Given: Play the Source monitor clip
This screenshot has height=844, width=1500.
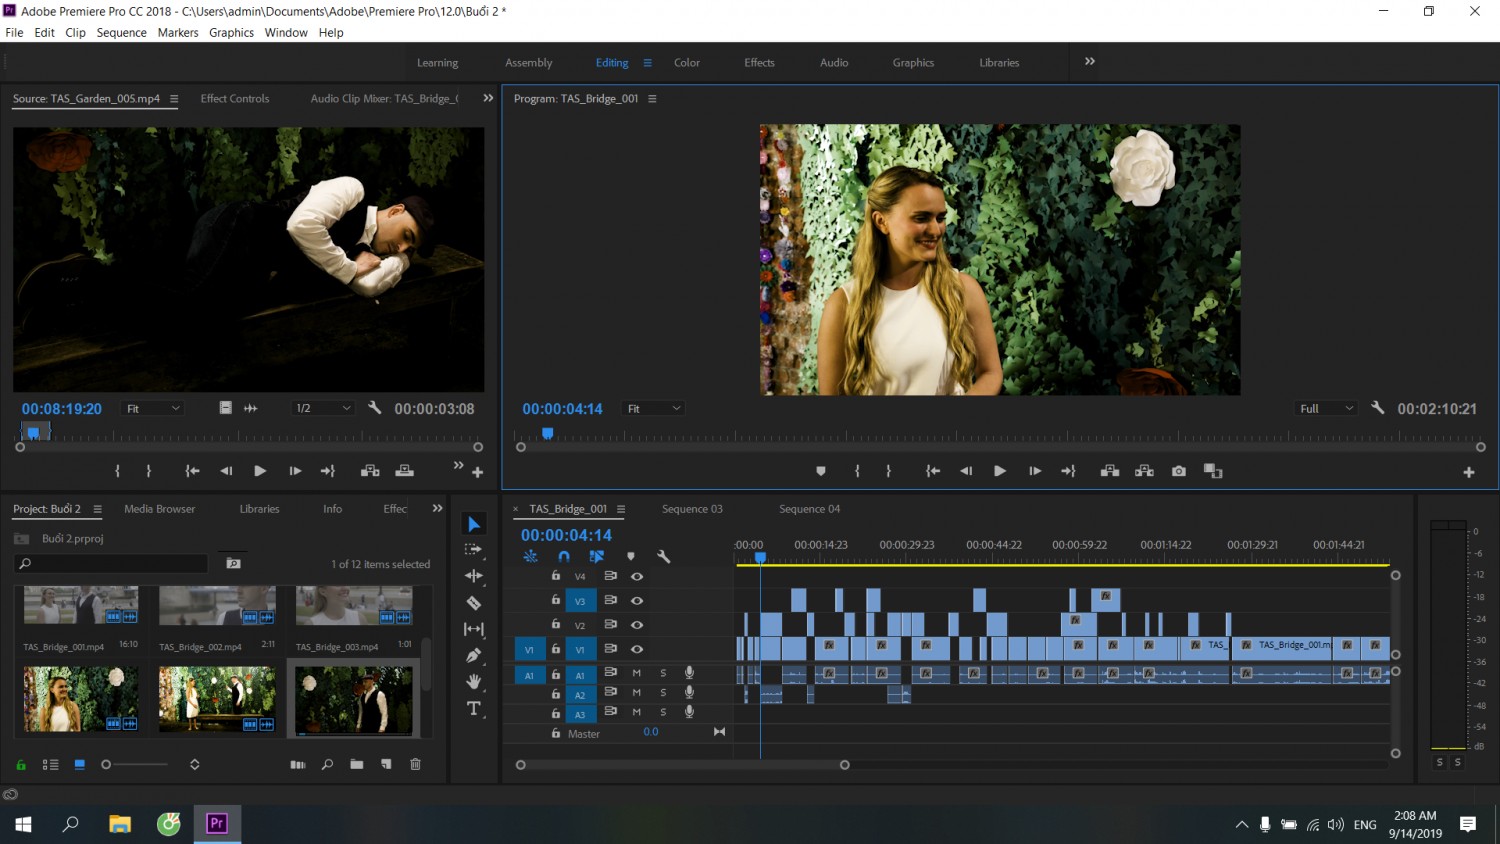Looking at the screenshot, I should [260, 471].
